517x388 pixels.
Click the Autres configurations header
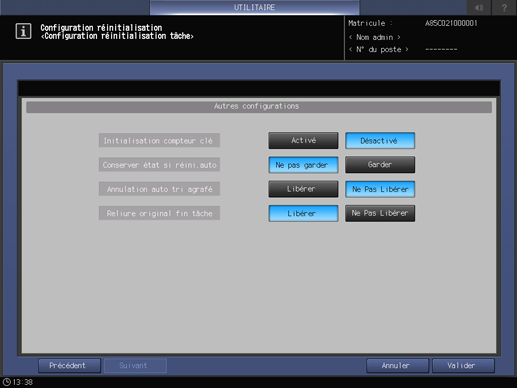[x=259, y=107]
